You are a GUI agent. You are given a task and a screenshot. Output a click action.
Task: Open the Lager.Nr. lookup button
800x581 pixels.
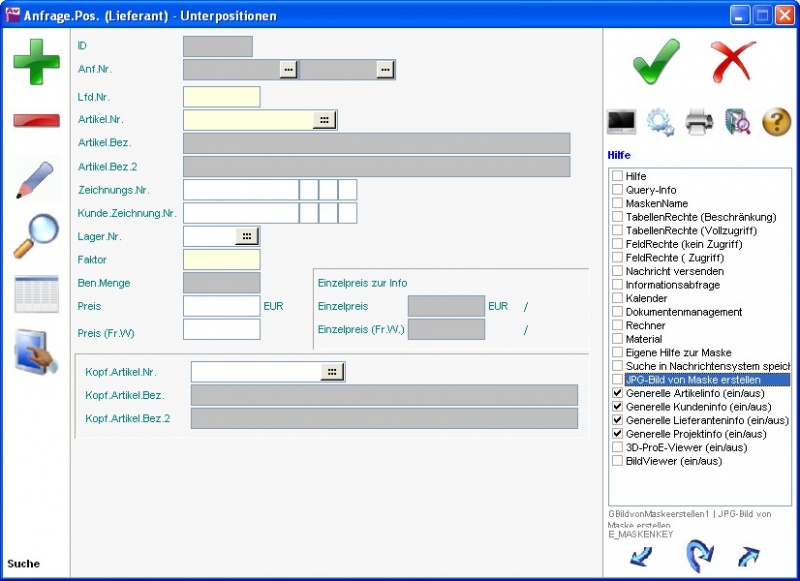click(x=247, y=236)
